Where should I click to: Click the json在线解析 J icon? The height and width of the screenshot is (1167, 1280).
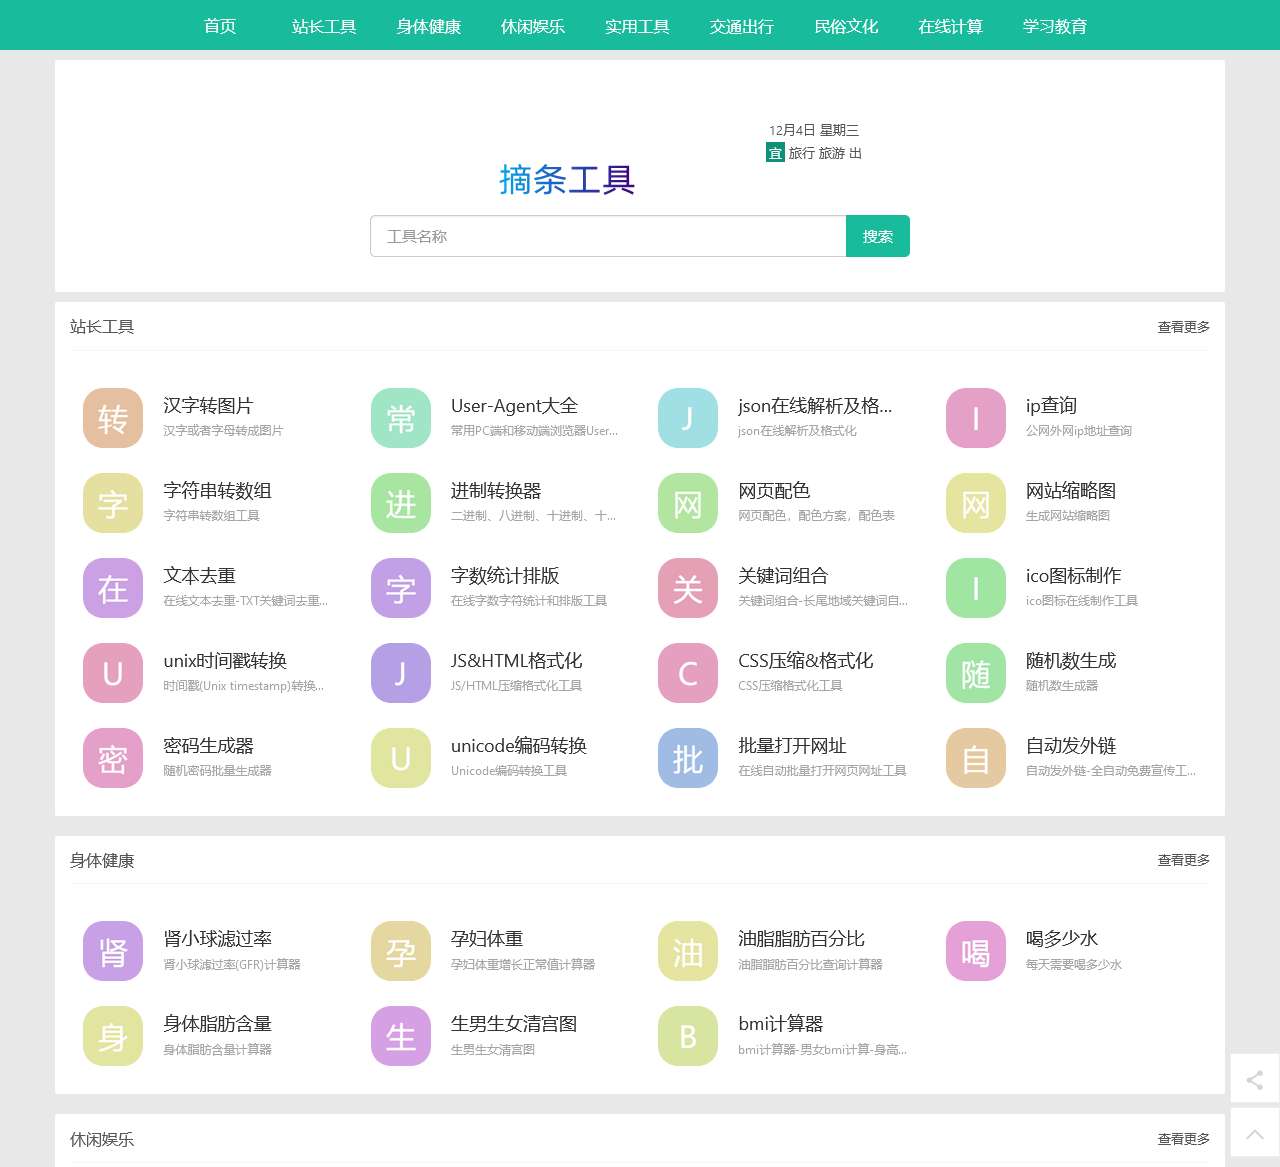click(688, 418)
